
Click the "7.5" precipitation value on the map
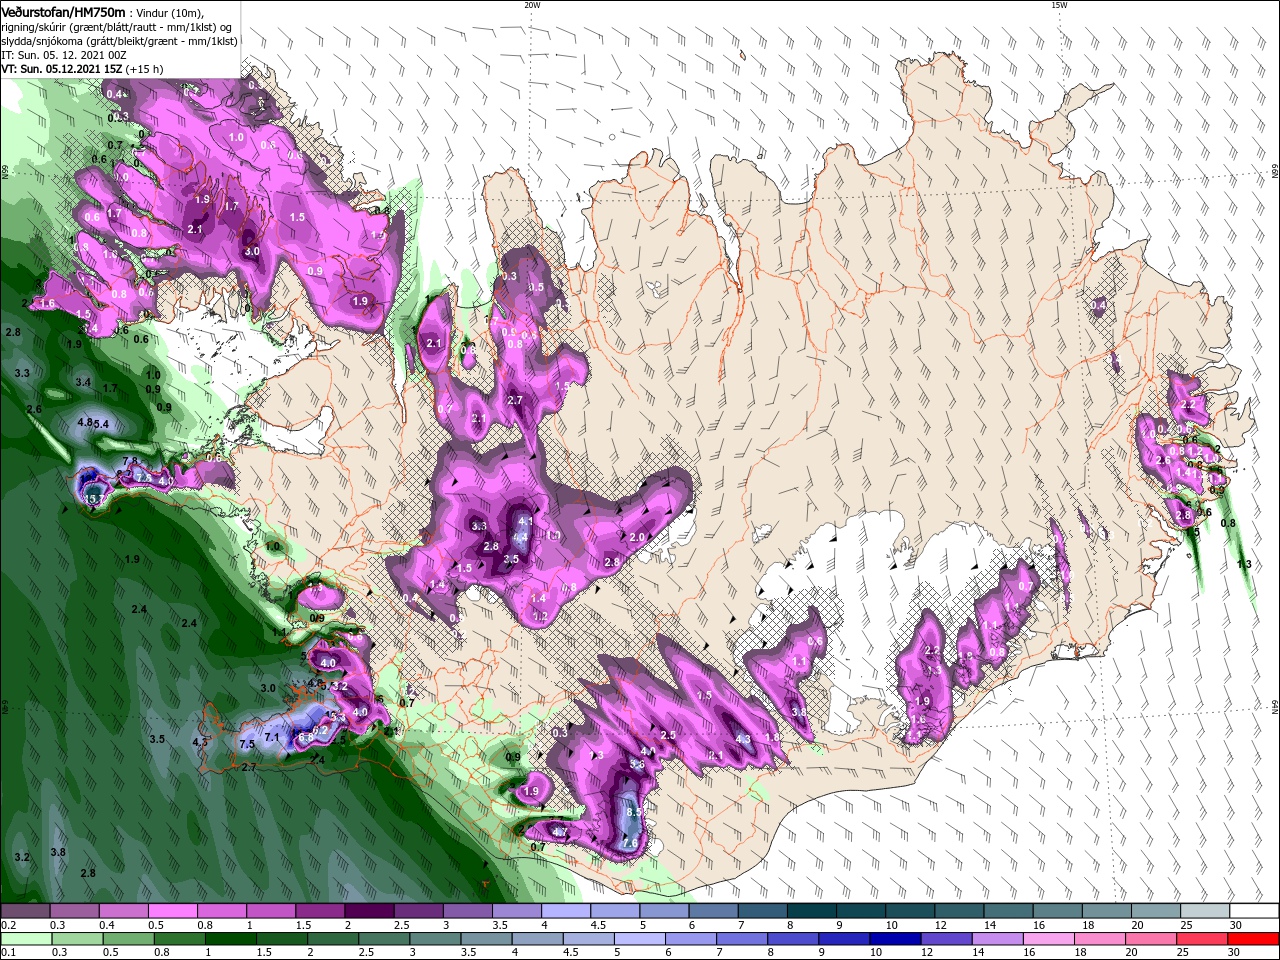(247, 744)
